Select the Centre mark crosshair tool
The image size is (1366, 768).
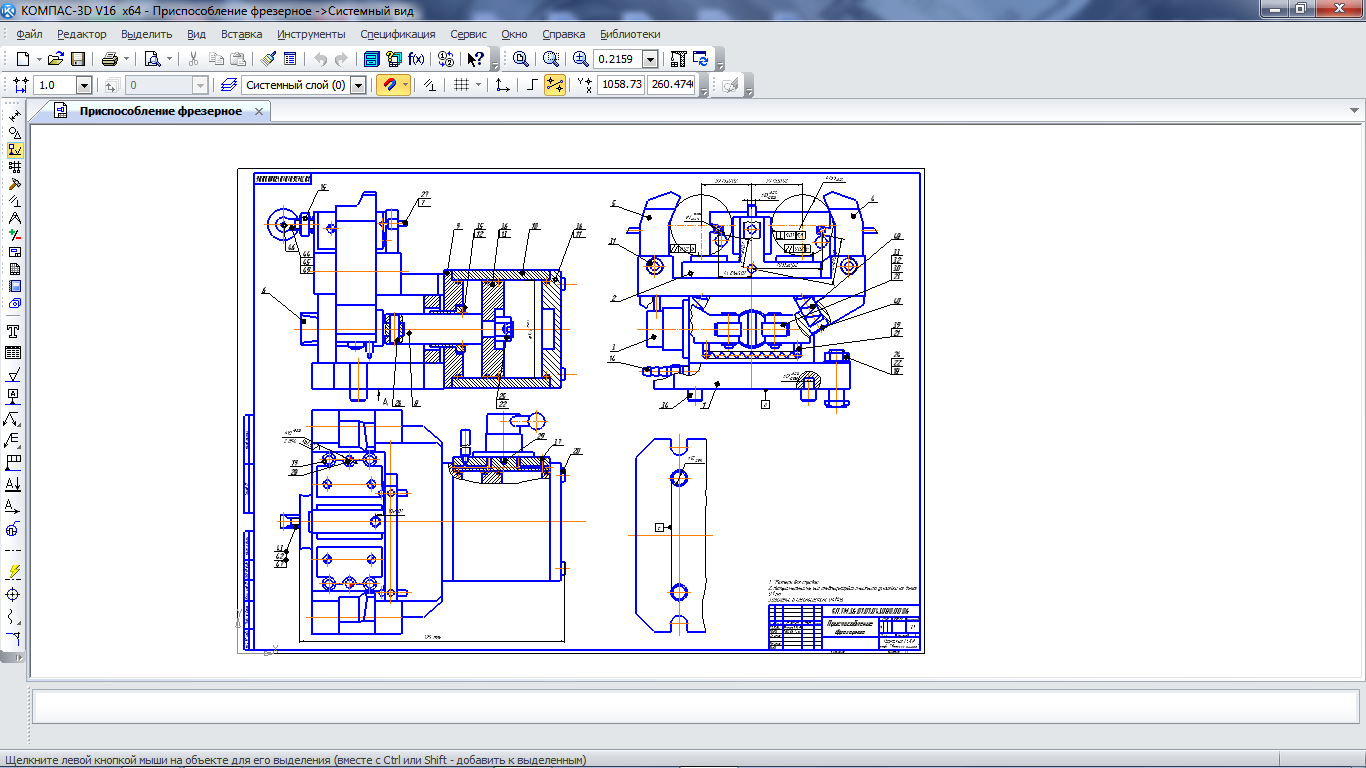click(14, 594)
